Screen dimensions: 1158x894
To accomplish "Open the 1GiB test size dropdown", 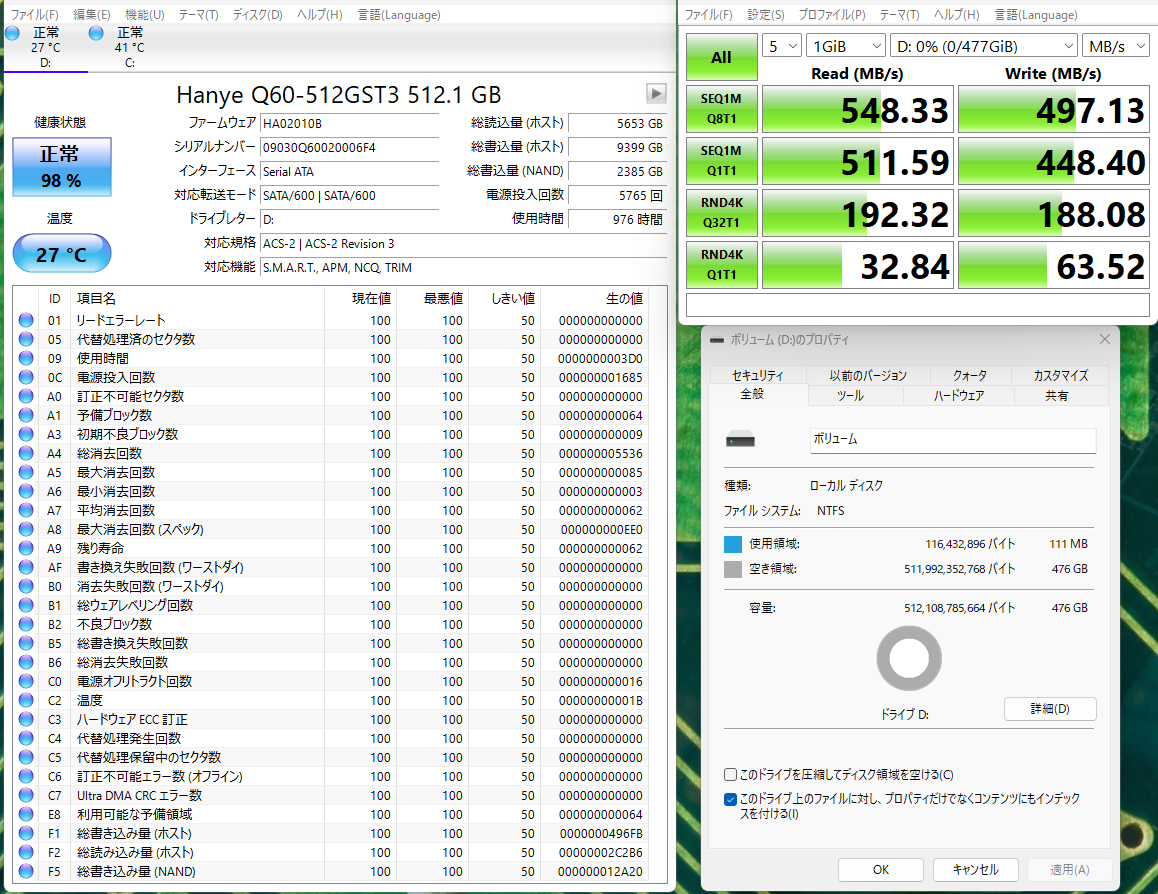I will pos(846,46).
